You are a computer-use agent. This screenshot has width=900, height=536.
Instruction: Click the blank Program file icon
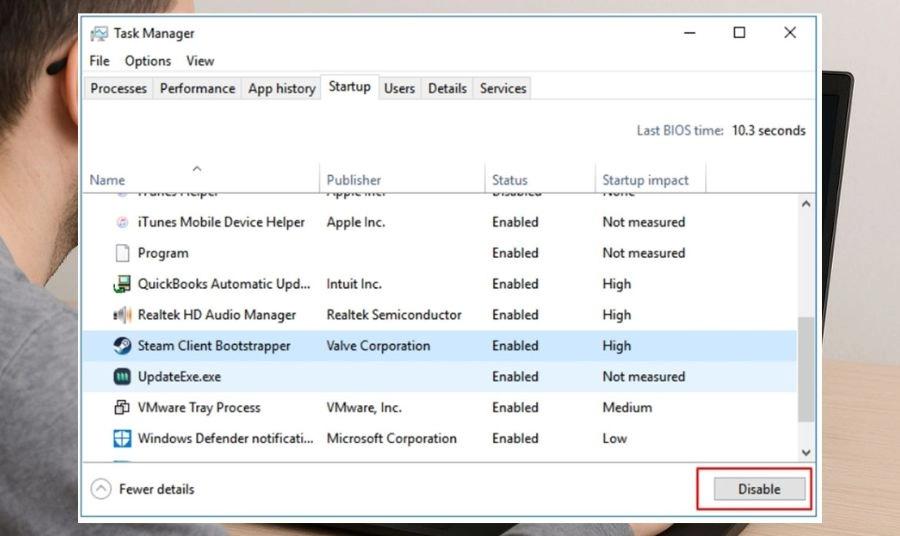click(x=122, y=253)
